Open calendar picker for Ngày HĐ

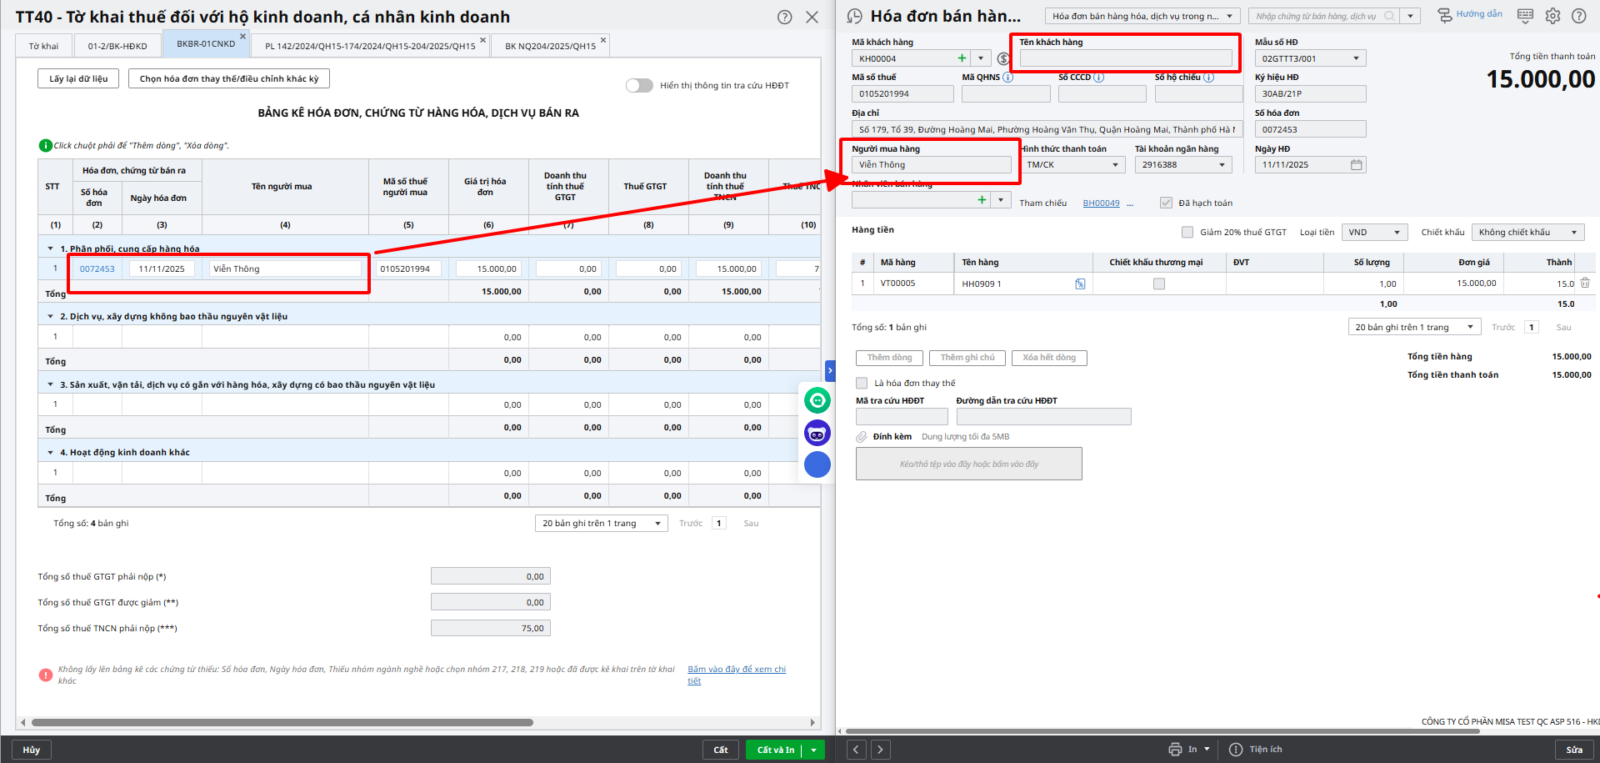click(1356, 165)
